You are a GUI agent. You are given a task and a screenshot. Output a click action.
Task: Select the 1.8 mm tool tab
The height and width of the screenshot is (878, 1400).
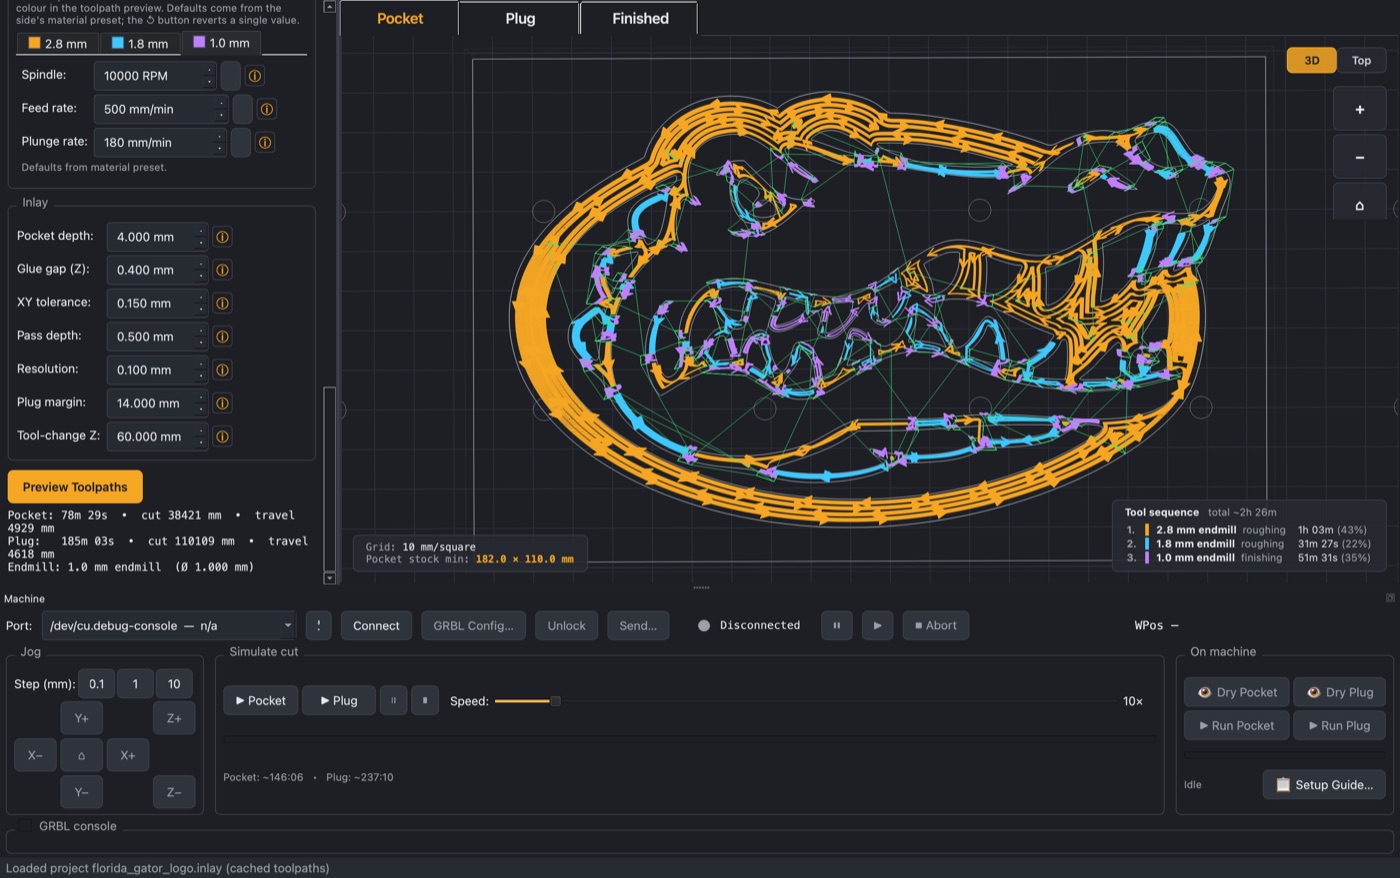point(140,43)
